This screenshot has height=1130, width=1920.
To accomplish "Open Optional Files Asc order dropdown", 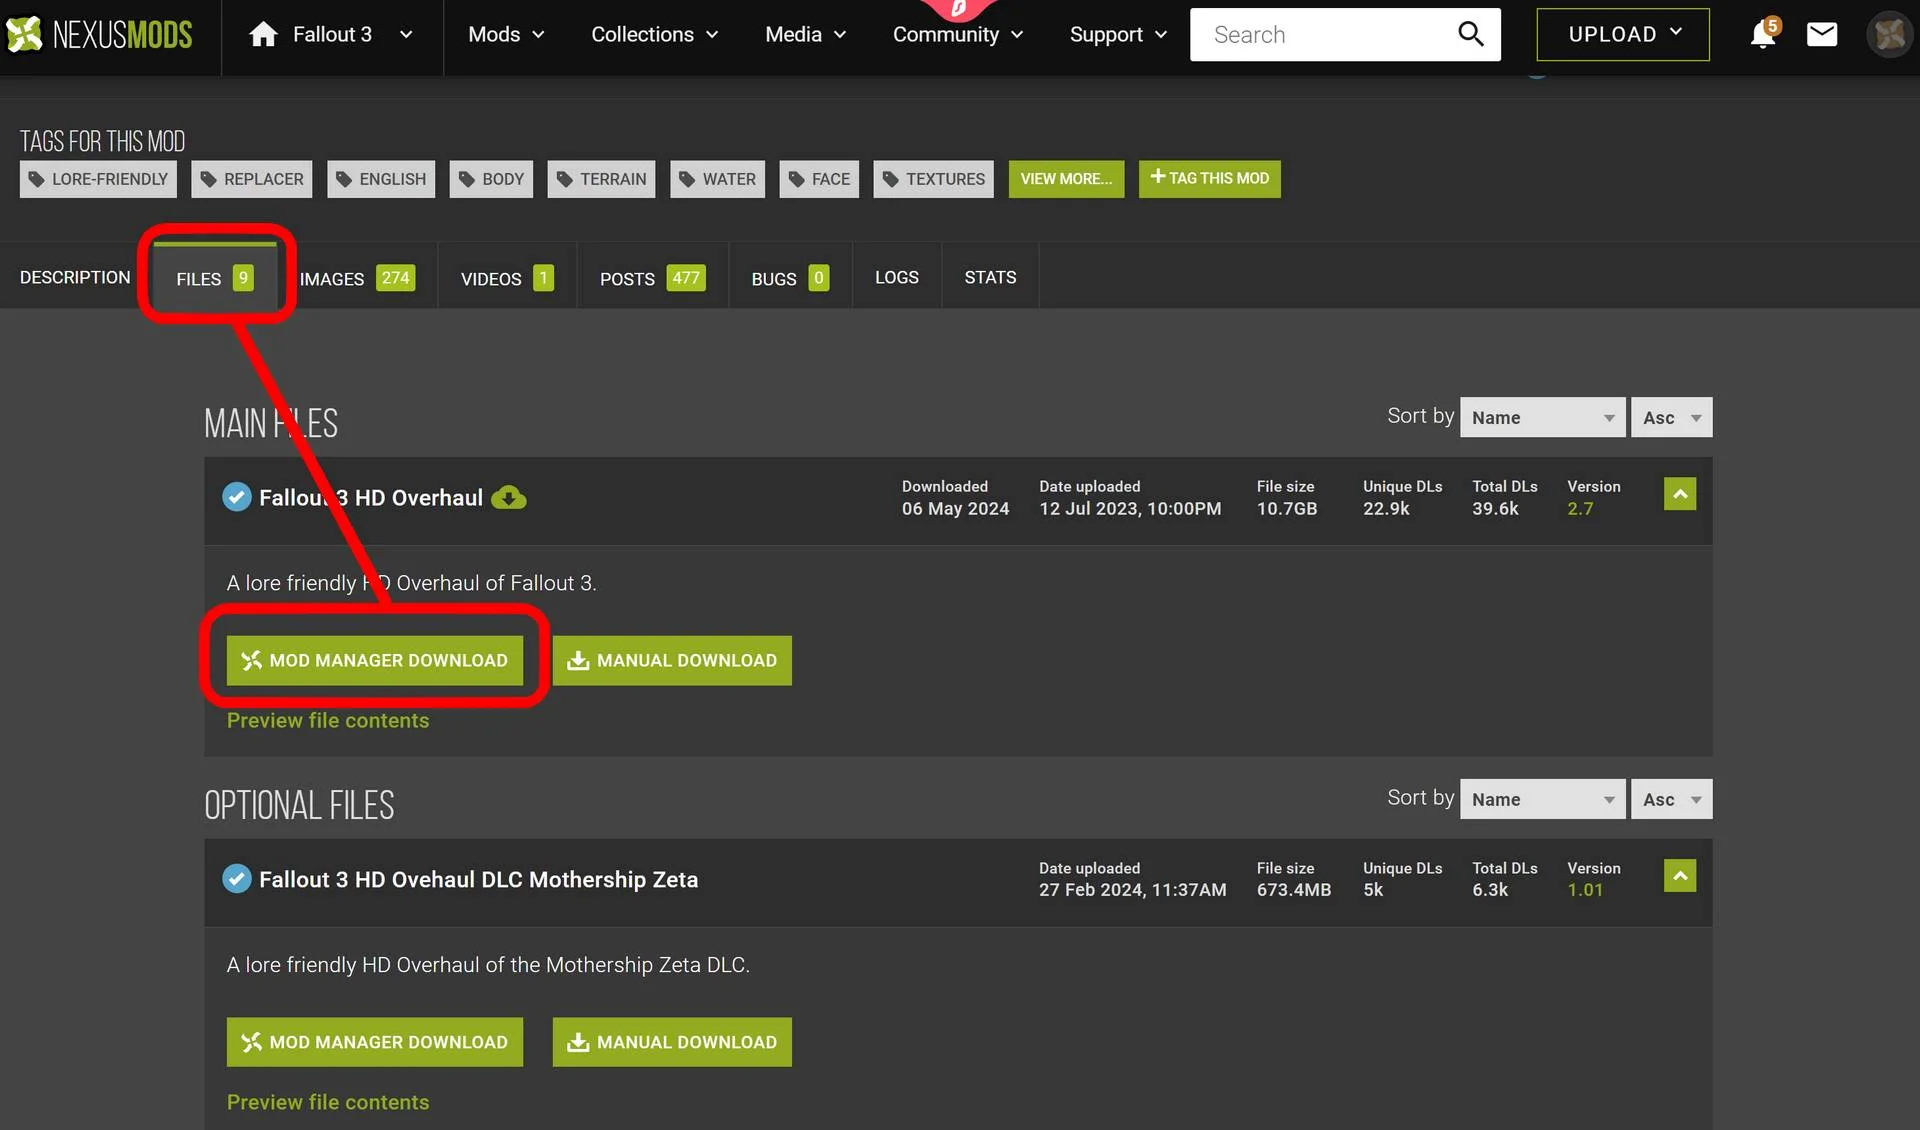I will pos(1672,799).
